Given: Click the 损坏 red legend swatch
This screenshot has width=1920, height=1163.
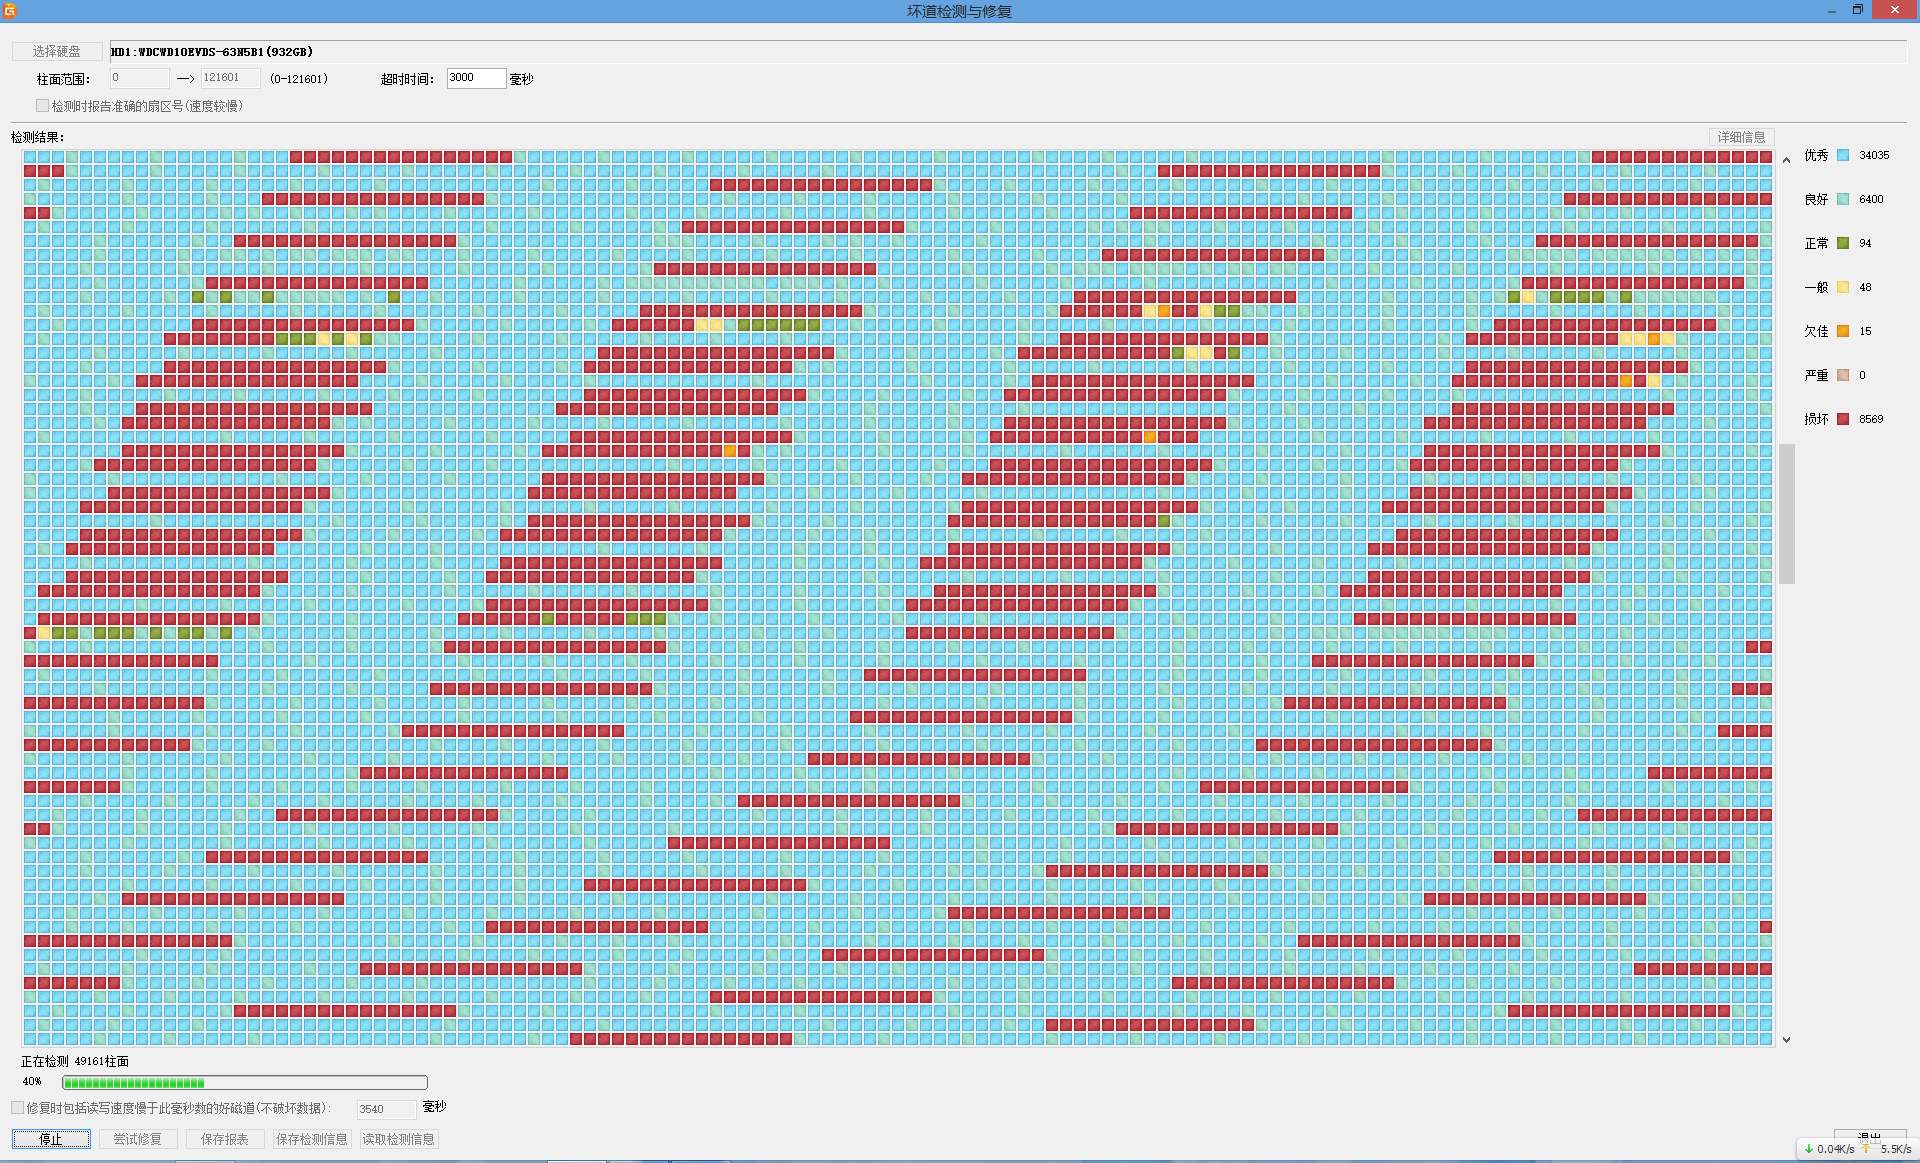Looking at the screenshot, I should pyautogui.click(x=1842, y=419).
